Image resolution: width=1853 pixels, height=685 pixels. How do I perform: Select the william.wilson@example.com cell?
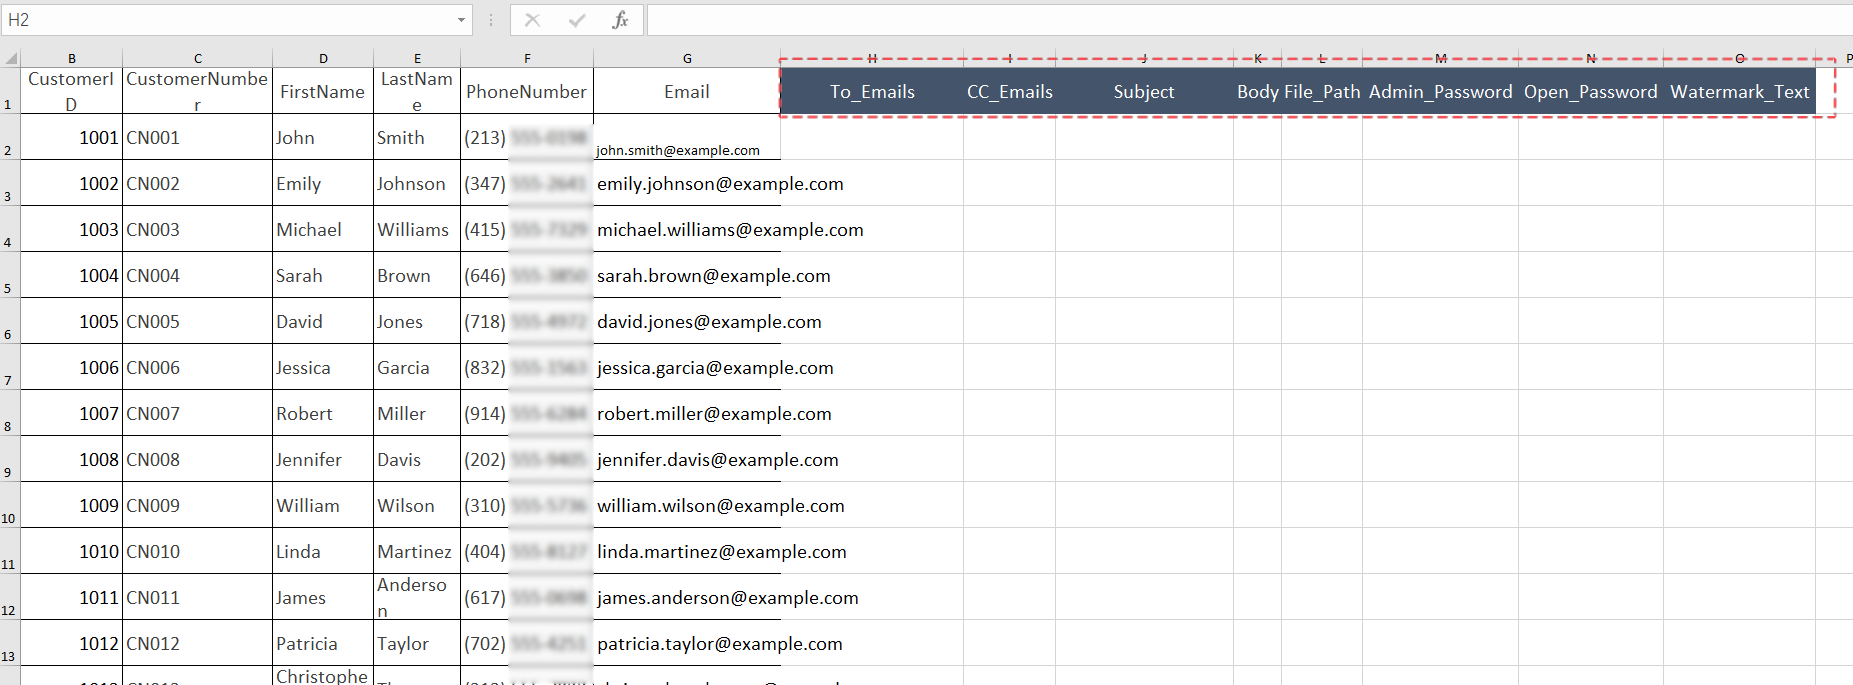[687, 505]
